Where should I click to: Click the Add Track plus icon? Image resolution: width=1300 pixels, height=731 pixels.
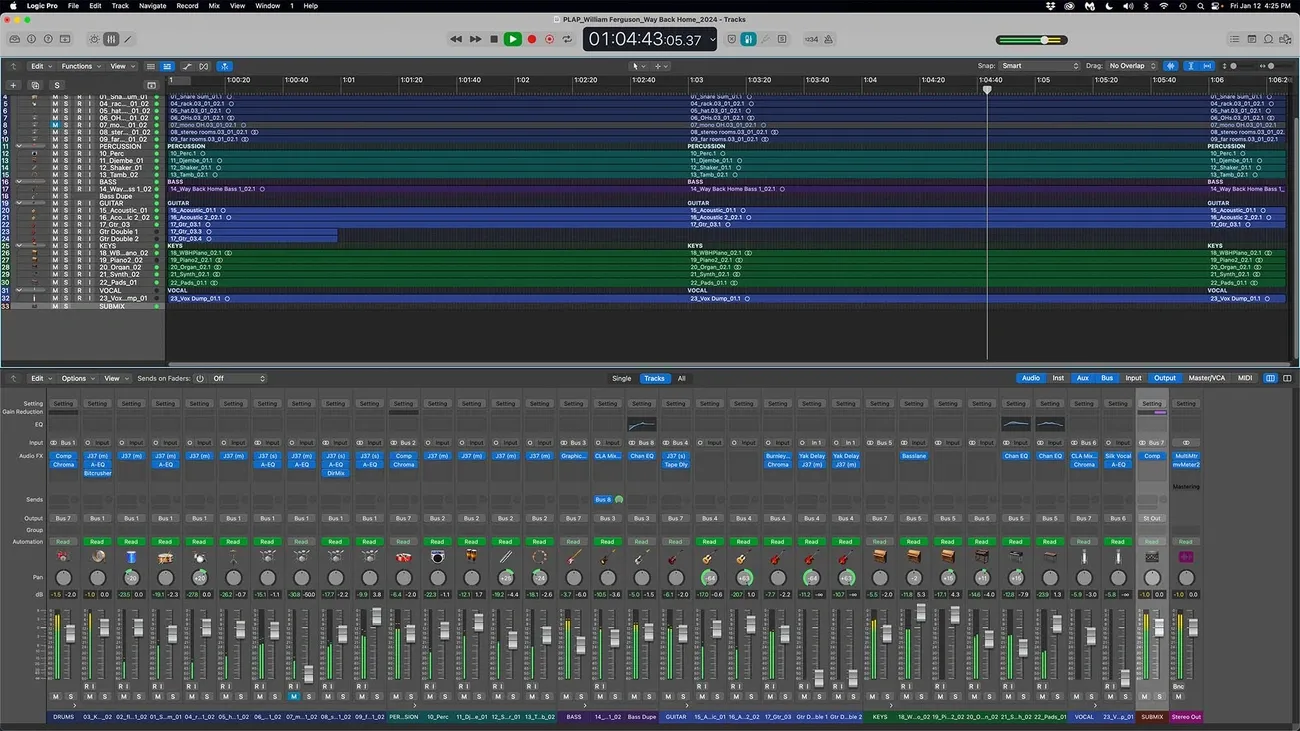(x=14, y=85)
